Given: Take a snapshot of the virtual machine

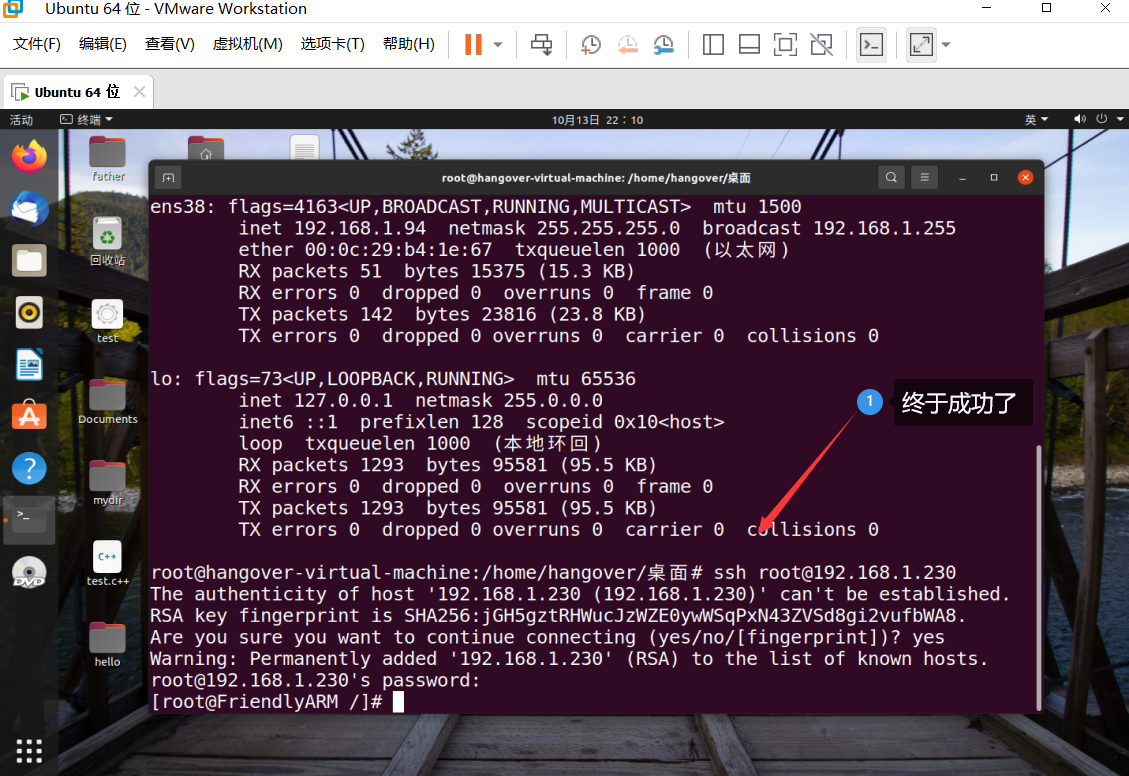Looking at the screenshot, I should [x=589, y=44].
